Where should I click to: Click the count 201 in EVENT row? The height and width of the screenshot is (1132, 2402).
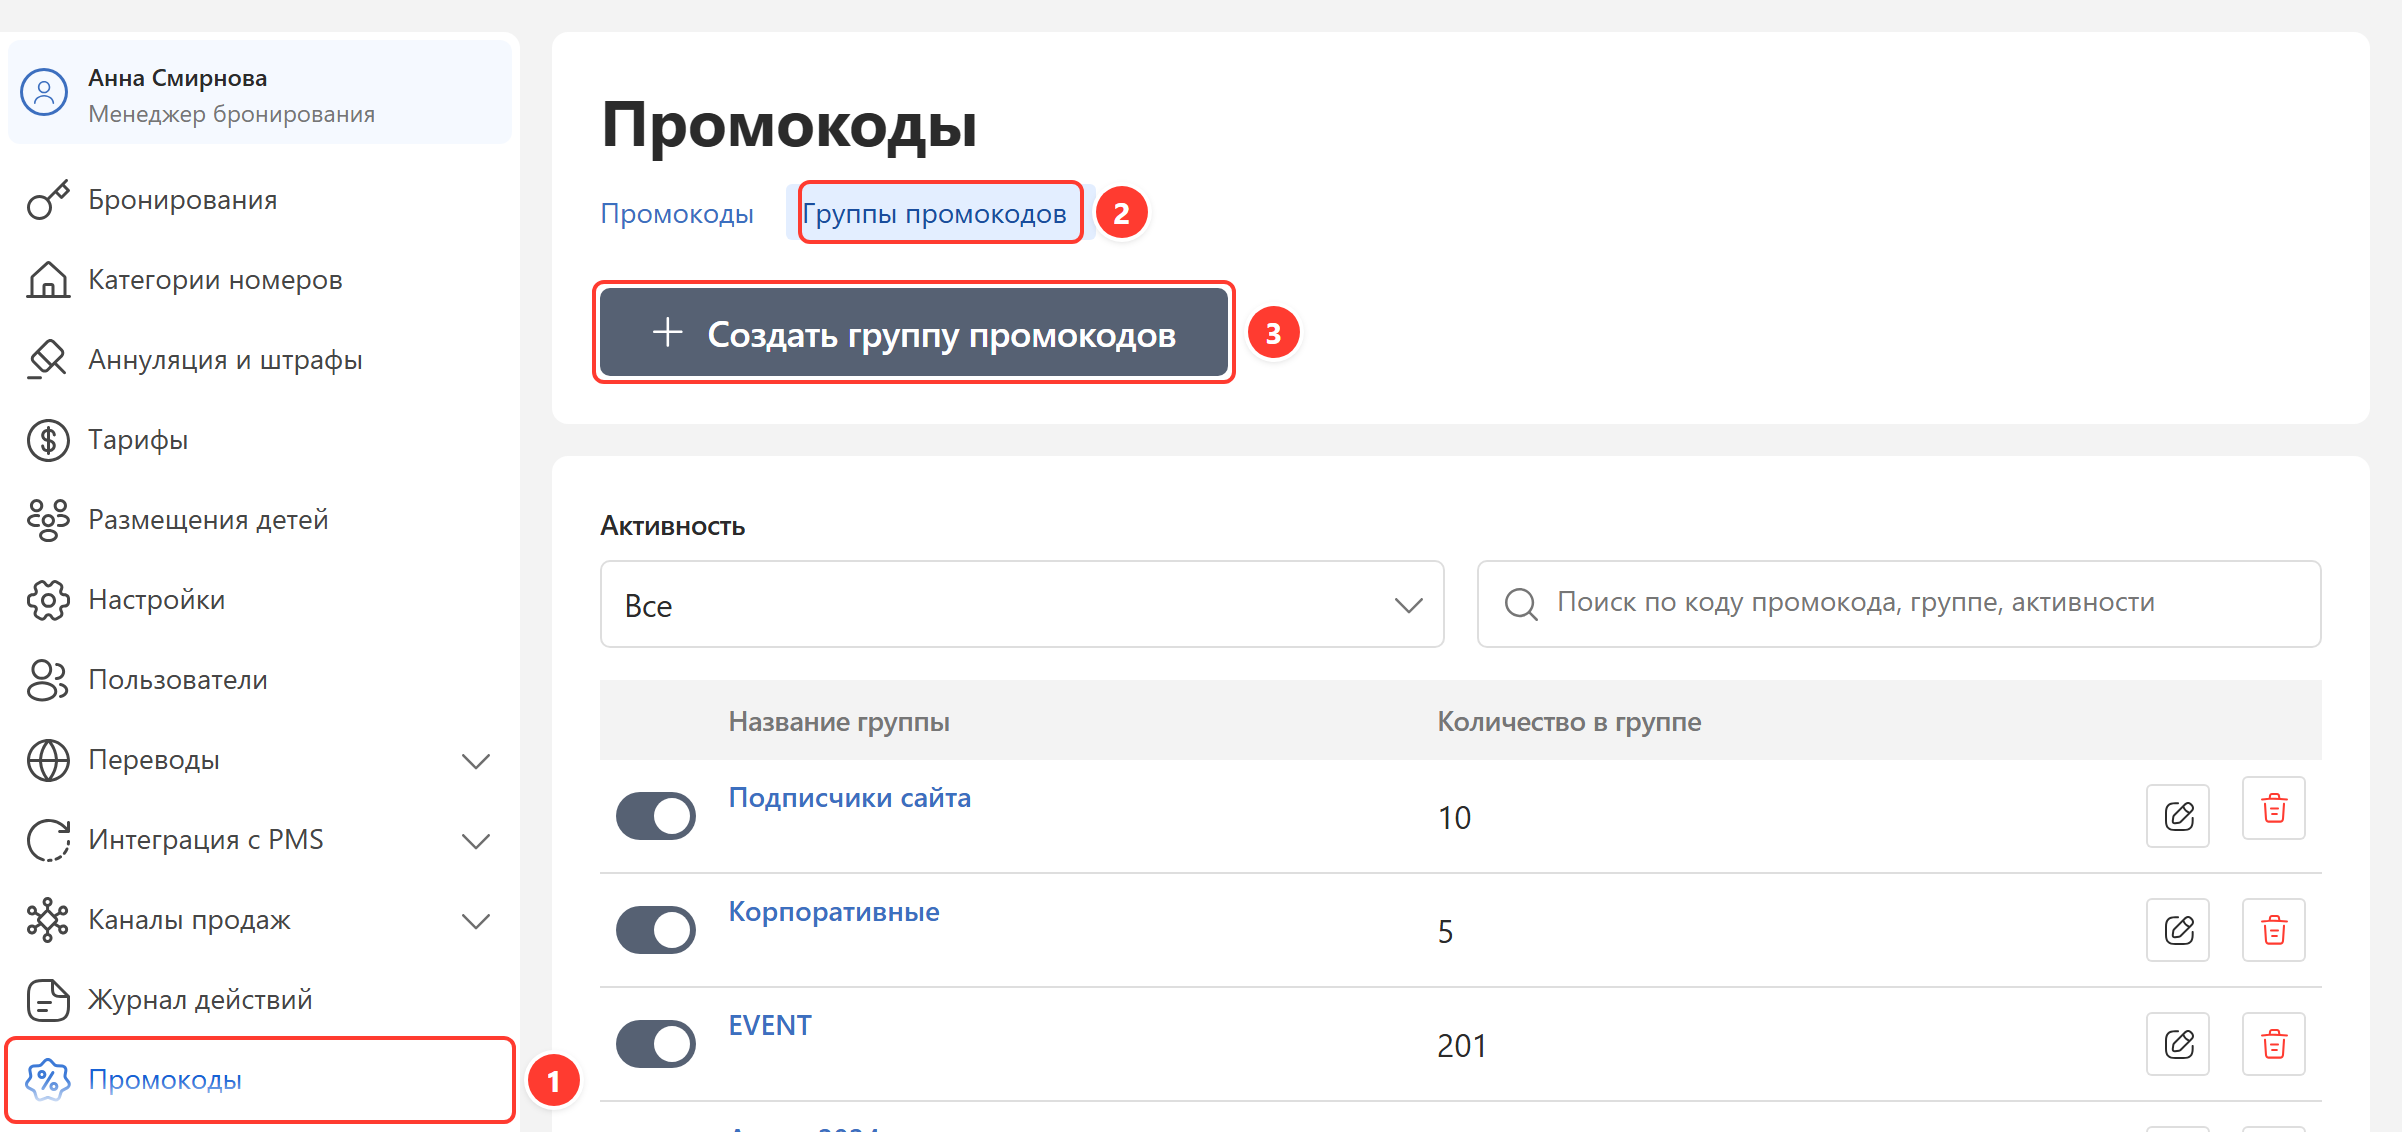1462,1046
